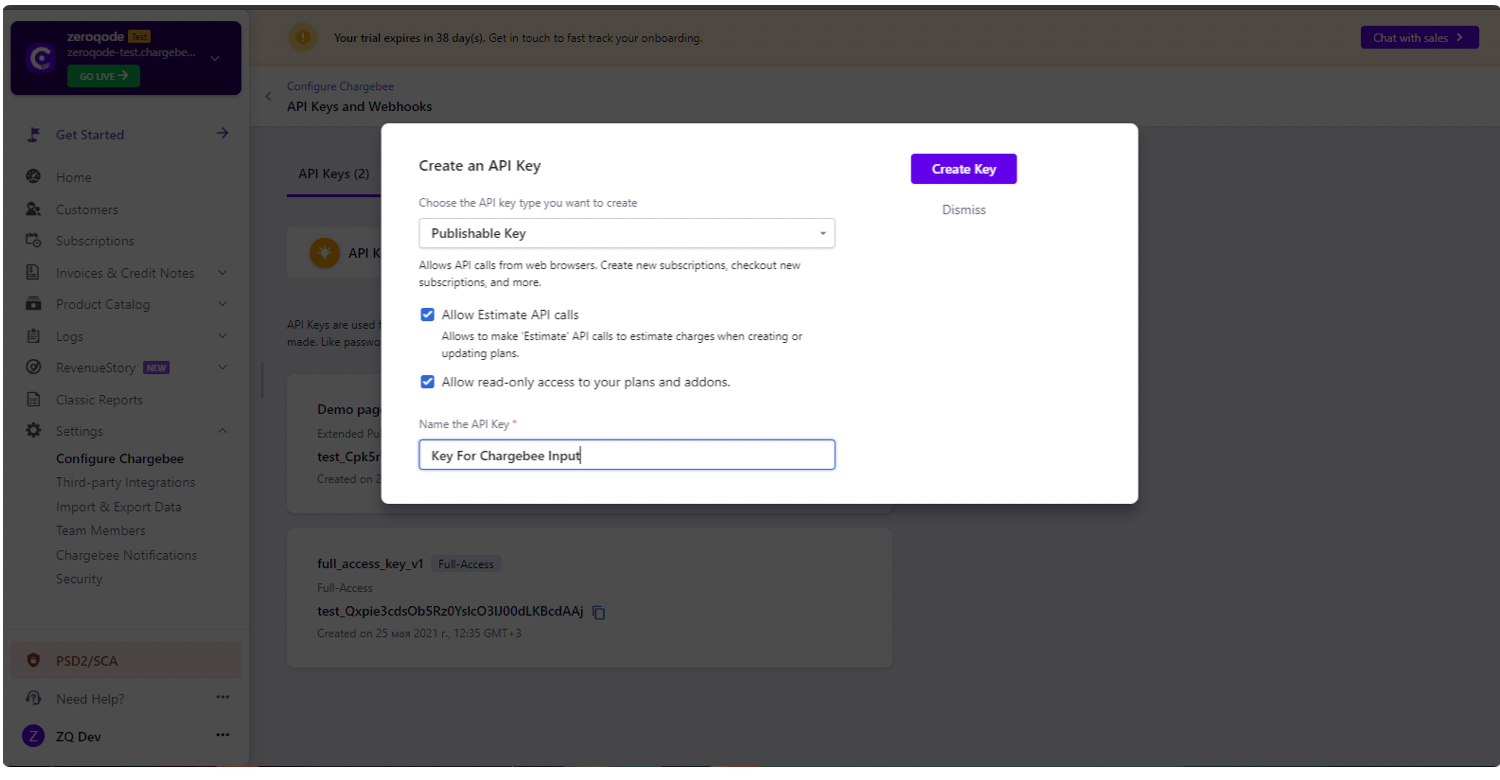Expand the RevenueStory submenu chevron

[x=222, y=368]
